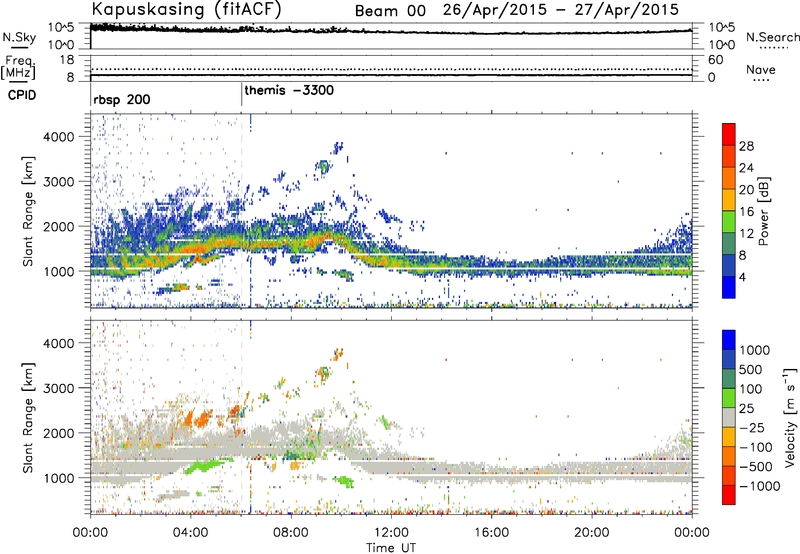
Task: Click the 'Power [dB]' color bar label
Action: [764, 211]
